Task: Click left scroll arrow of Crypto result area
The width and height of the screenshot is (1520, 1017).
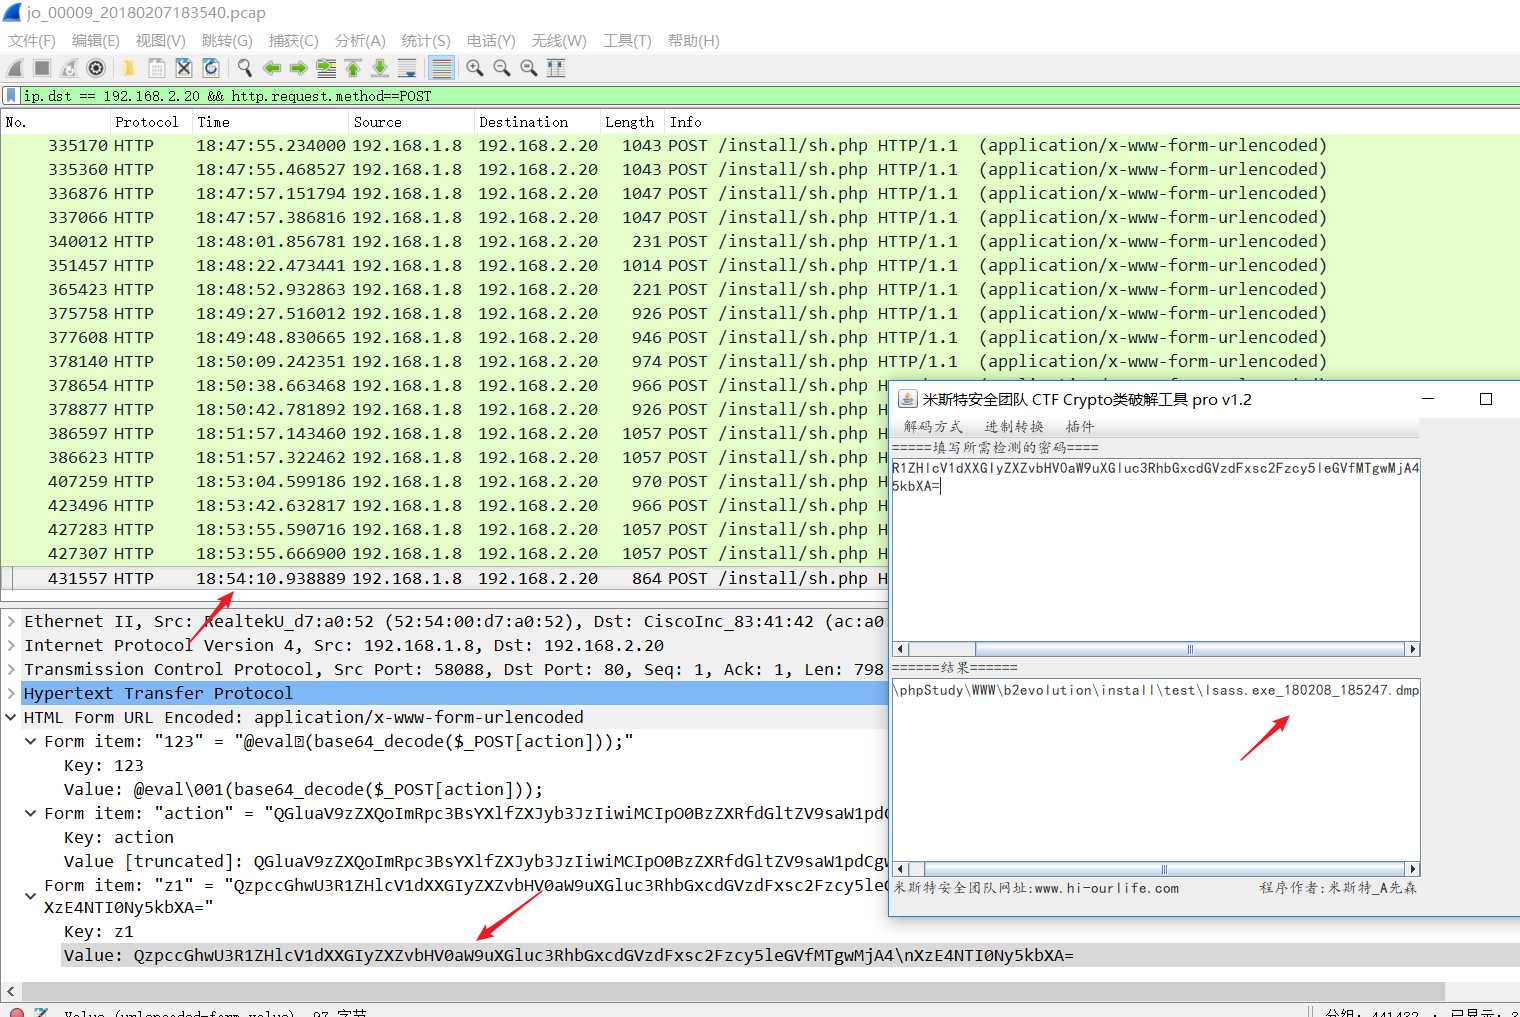Action: [899, 869]
